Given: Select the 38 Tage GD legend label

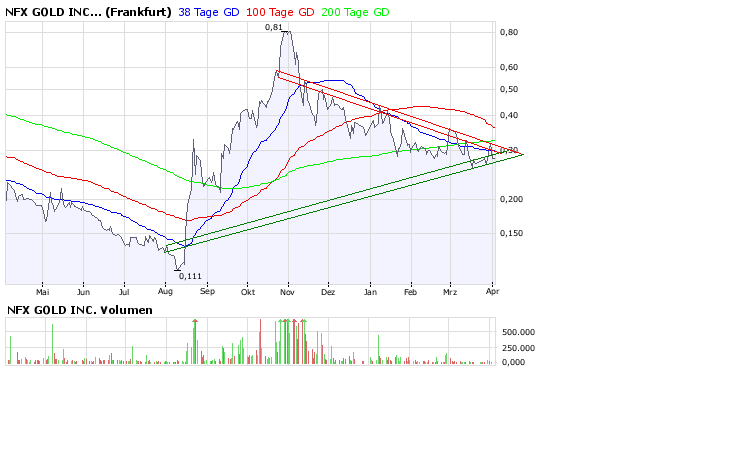Looking at the screenshot, I should pos(208,12).
